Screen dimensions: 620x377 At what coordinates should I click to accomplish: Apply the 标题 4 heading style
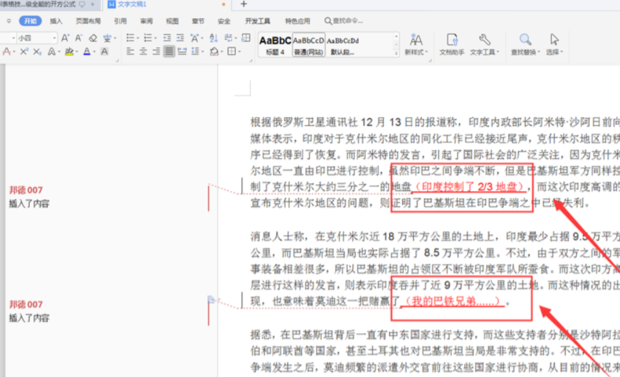click(275, 45)
